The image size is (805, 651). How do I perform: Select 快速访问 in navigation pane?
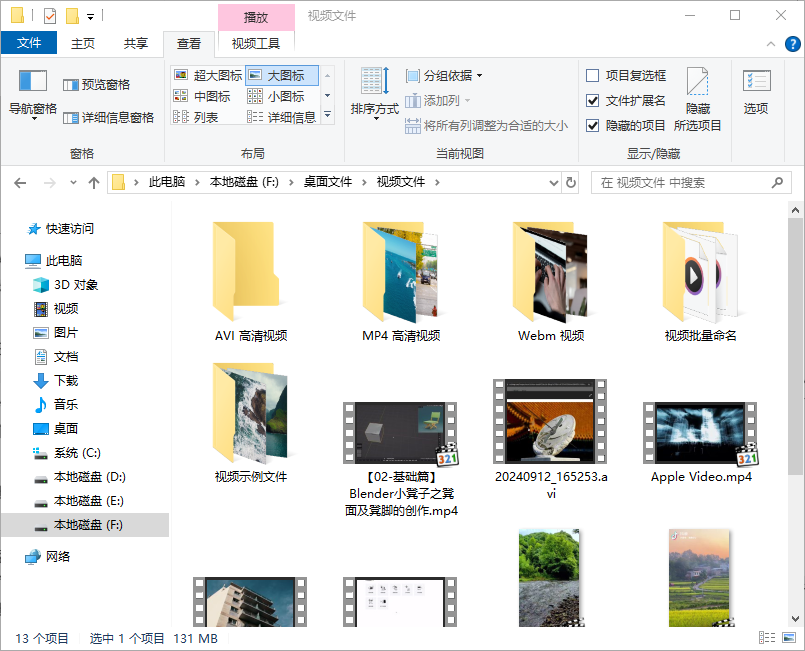[61, 228]
